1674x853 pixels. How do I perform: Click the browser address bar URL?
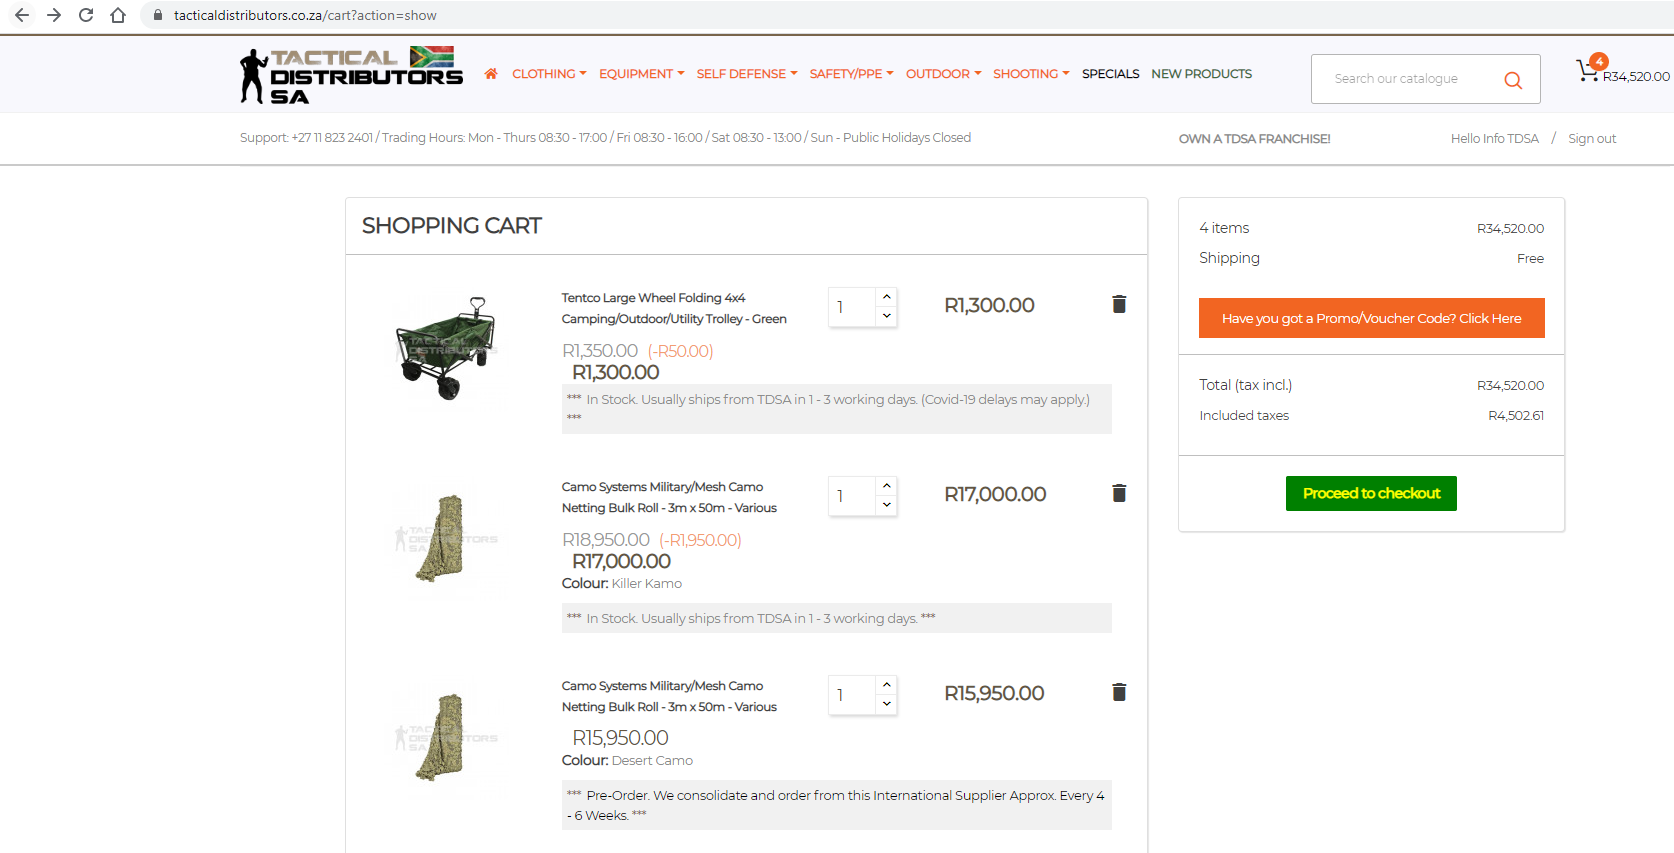point(305,15)
